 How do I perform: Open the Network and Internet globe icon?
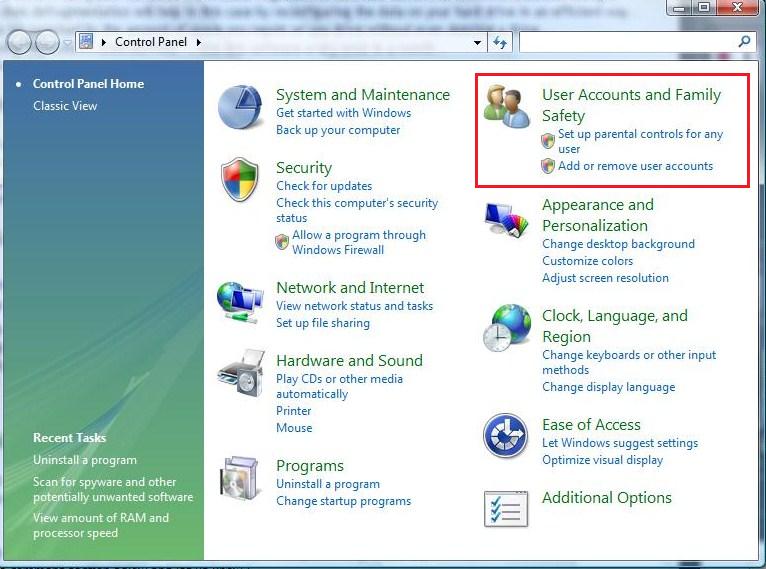point(240,302)
